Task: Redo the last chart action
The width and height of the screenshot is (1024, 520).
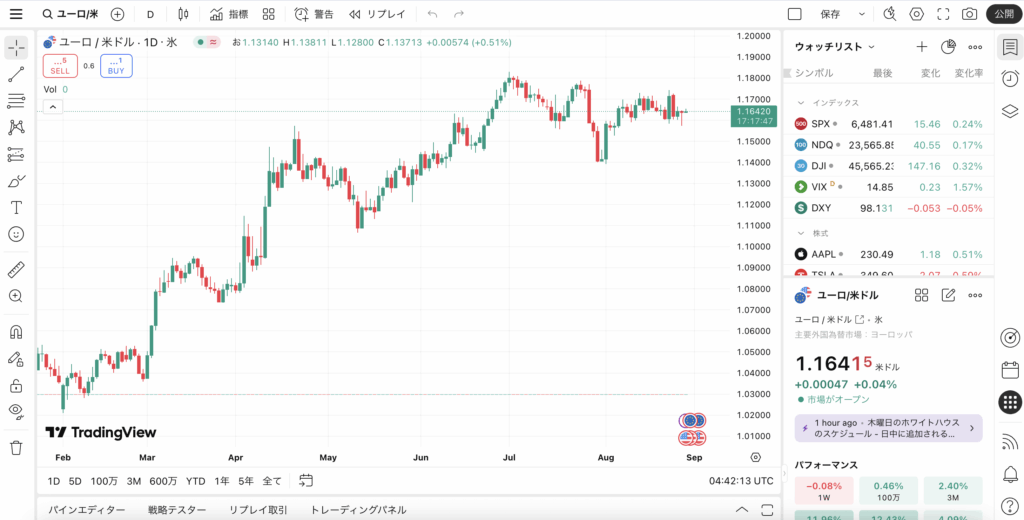Action: (459, 14)
